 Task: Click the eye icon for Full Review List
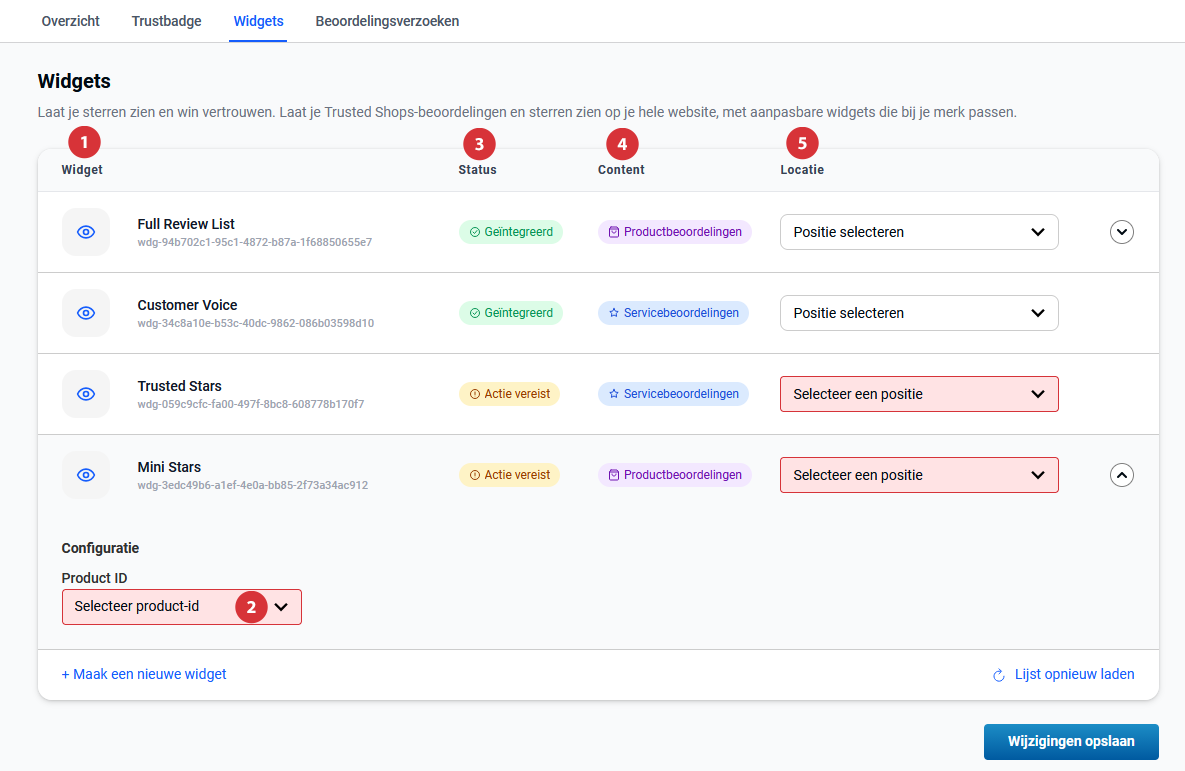pos(86,232)
